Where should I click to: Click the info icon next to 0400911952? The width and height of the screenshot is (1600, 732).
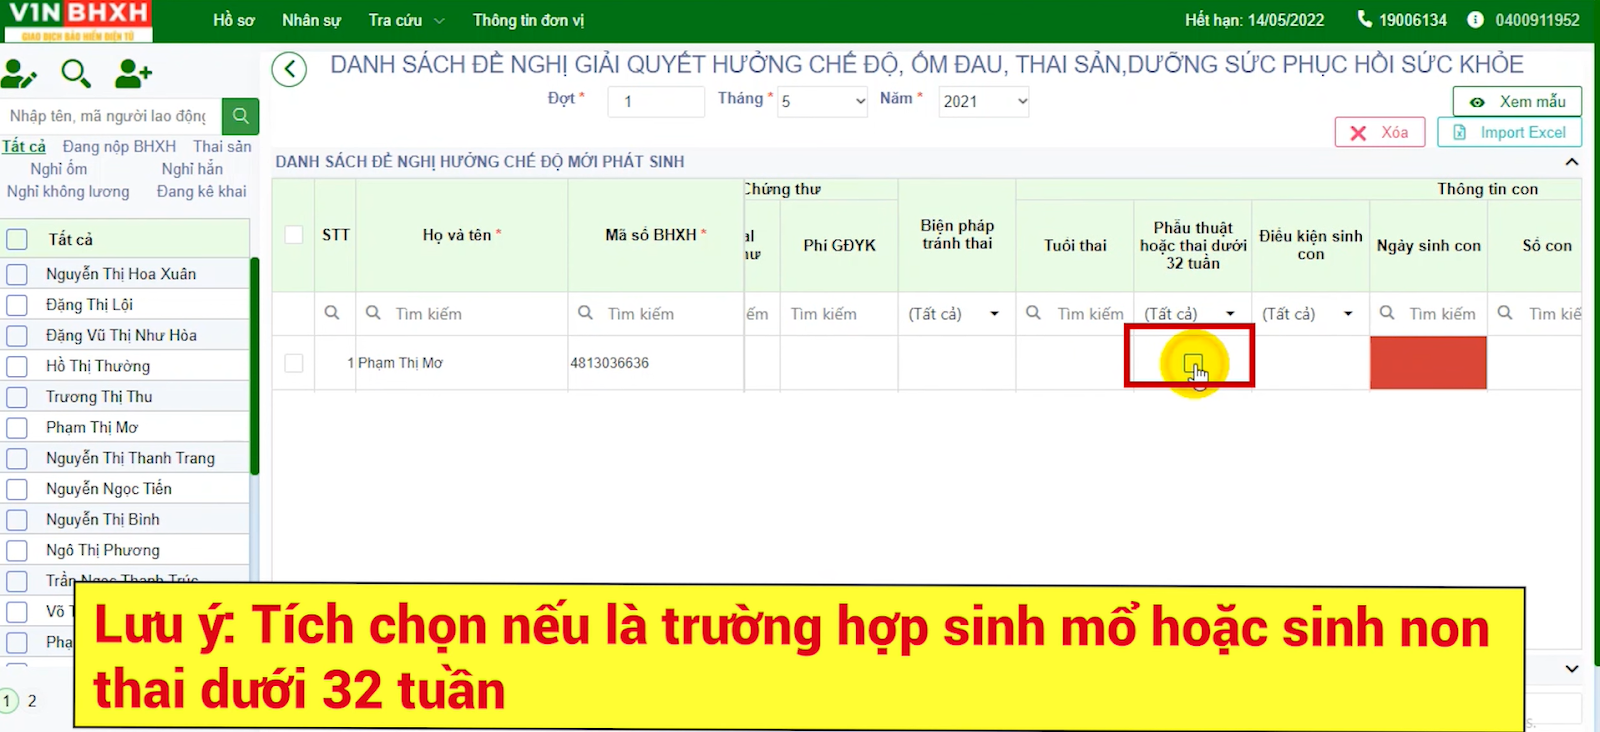pos(1475,19)
